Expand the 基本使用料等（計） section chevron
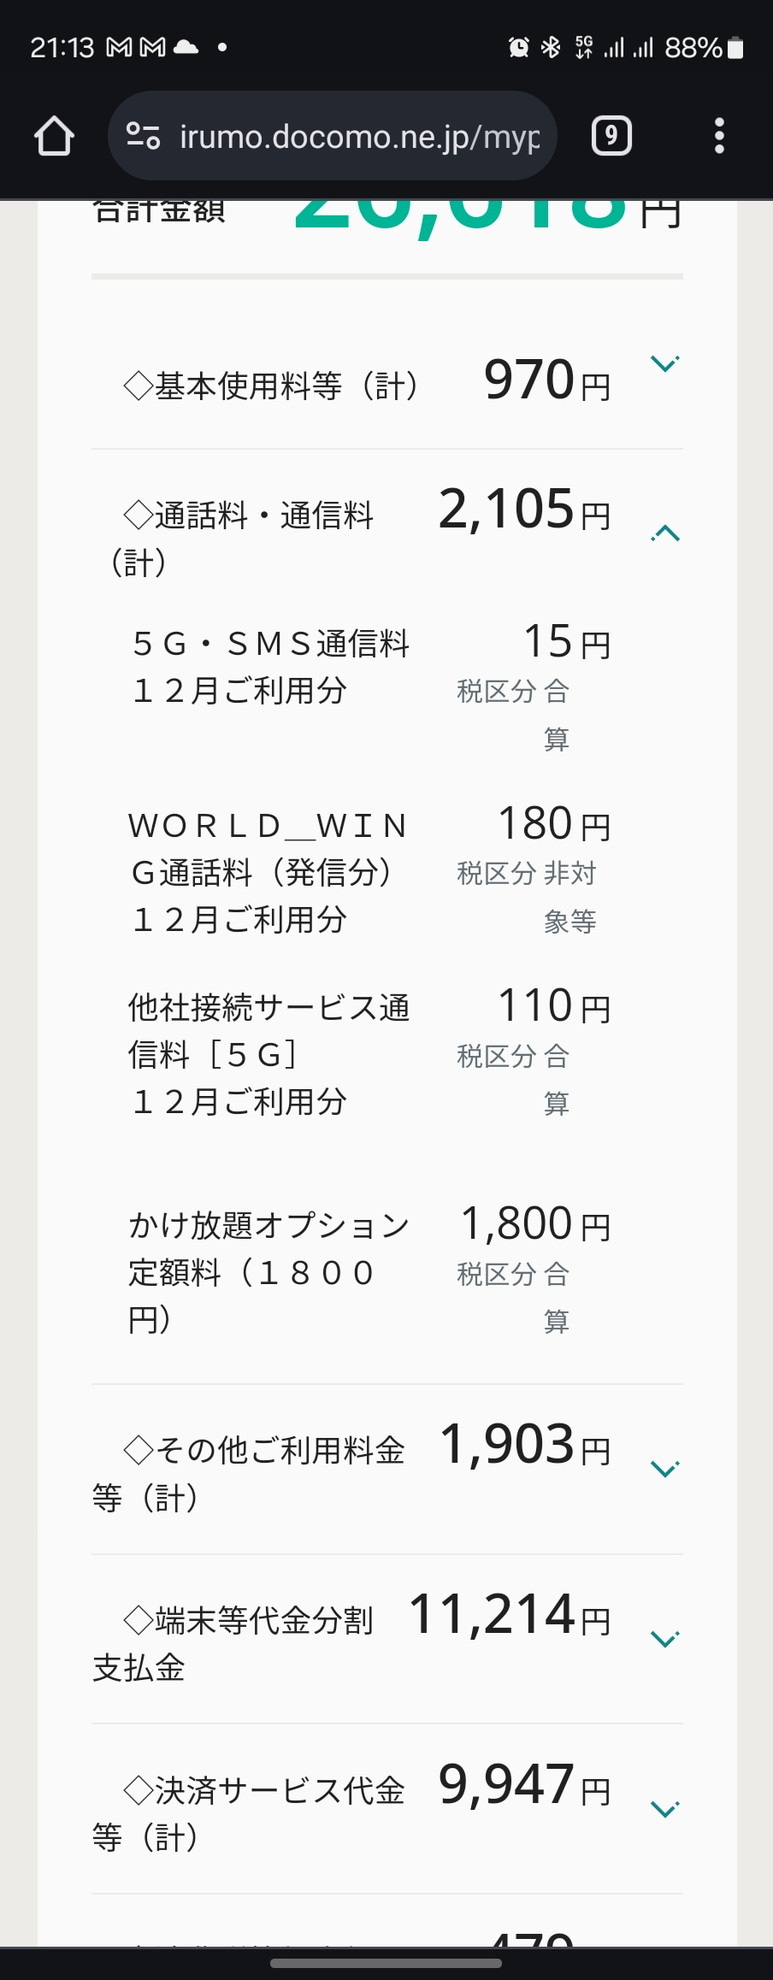The width and height of the screenshot is (773, 1980). click(665, 364)
